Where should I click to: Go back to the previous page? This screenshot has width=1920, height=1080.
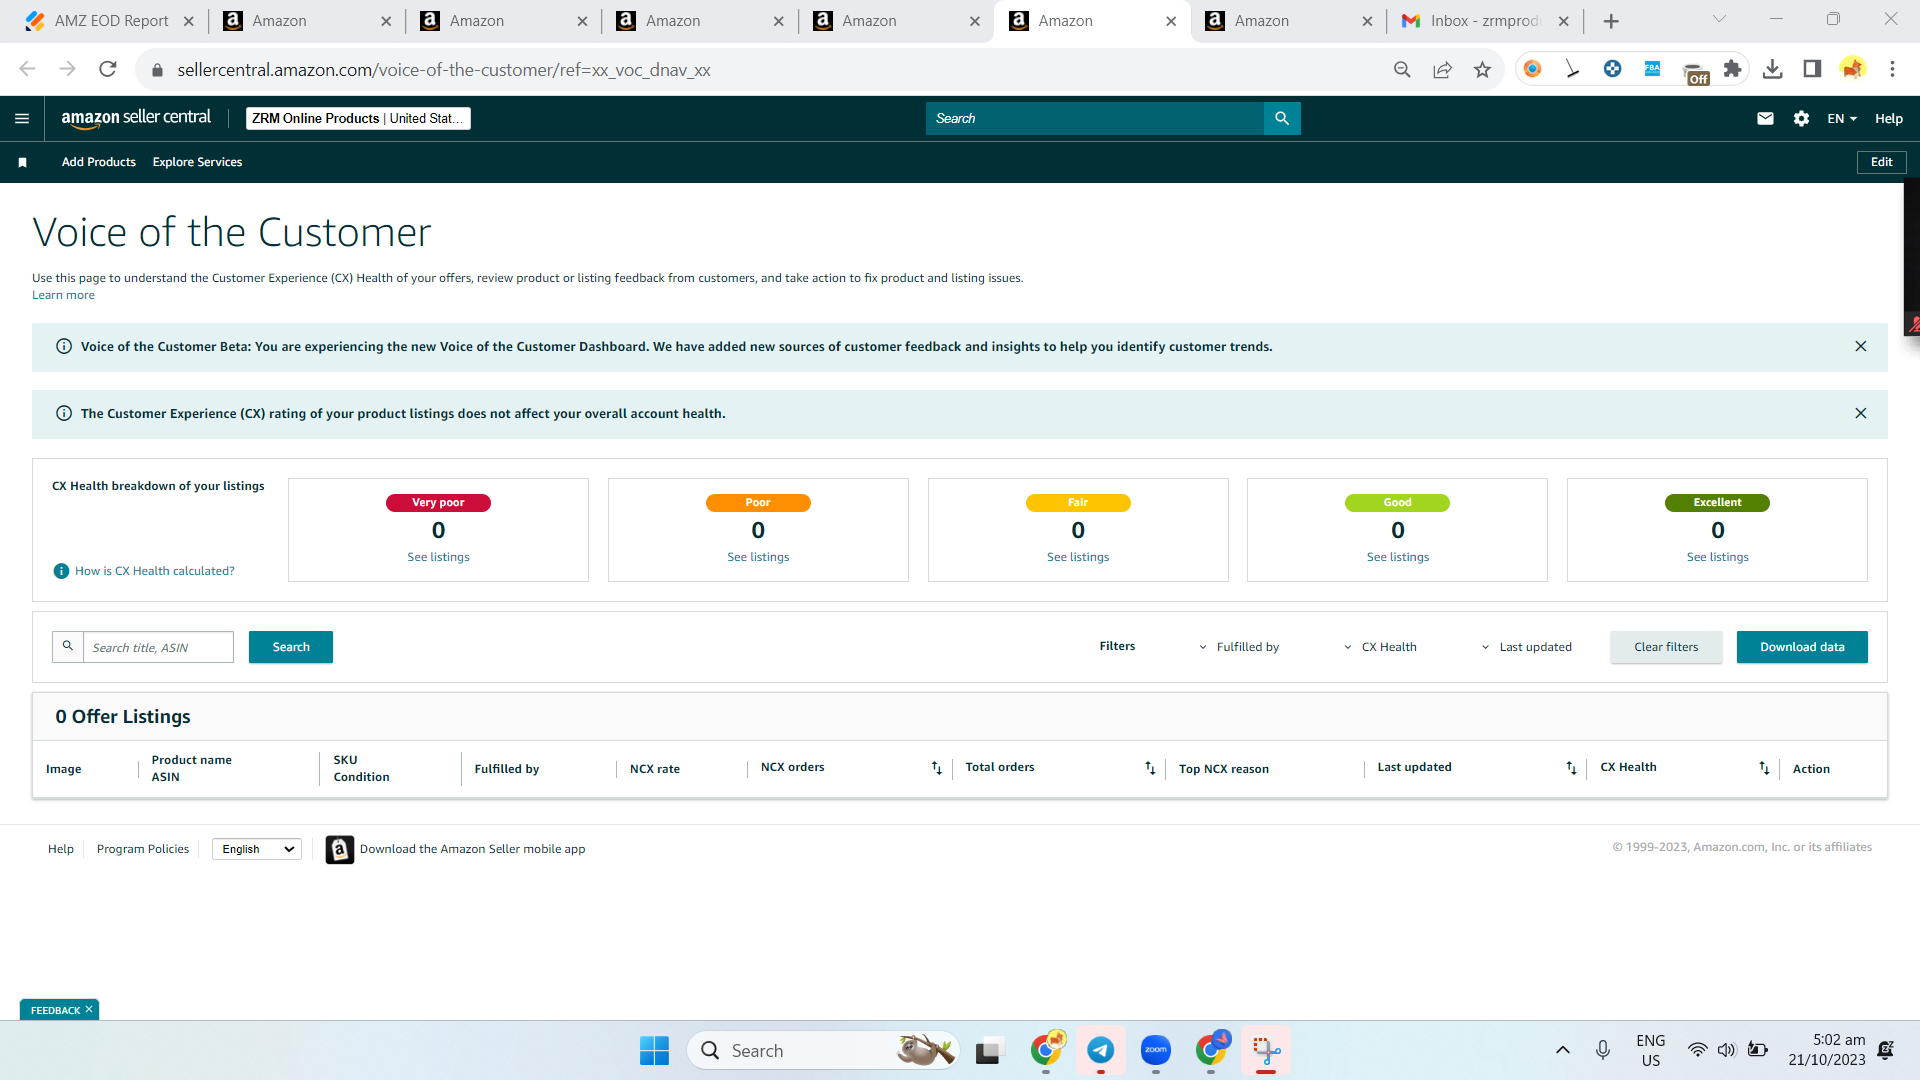27,69
